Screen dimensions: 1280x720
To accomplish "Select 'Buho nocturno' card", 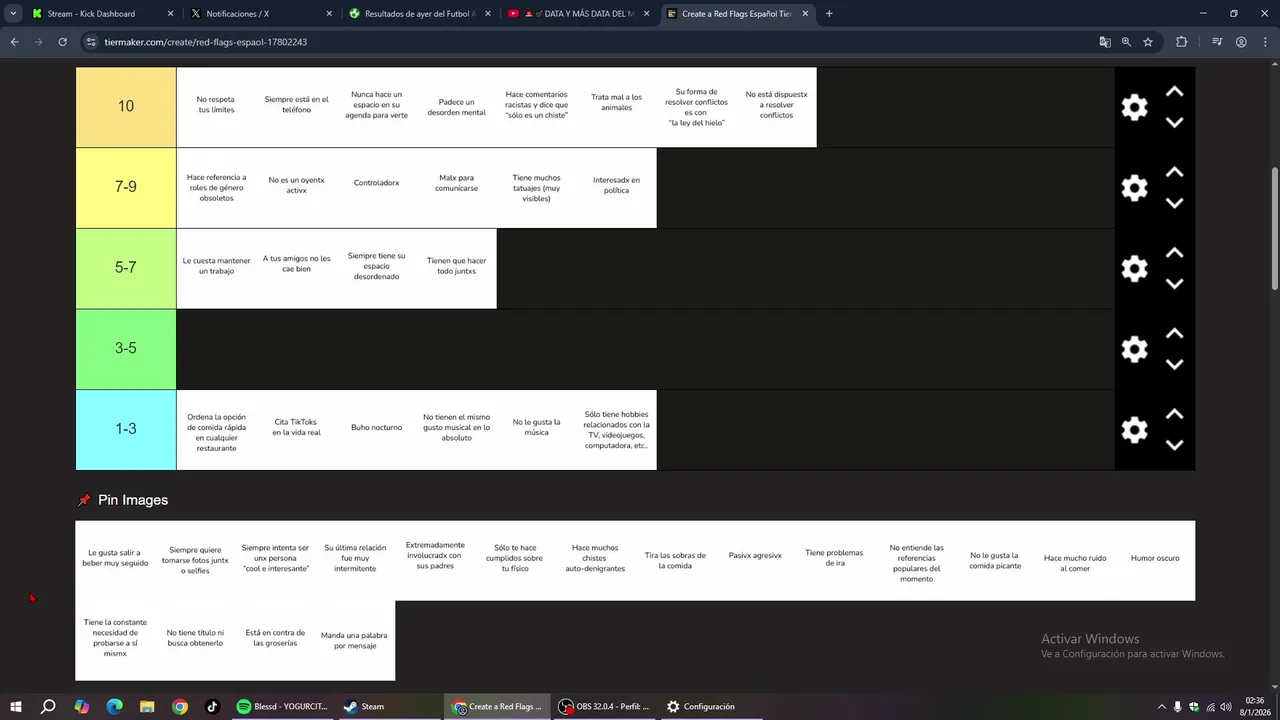I will 376,429.
